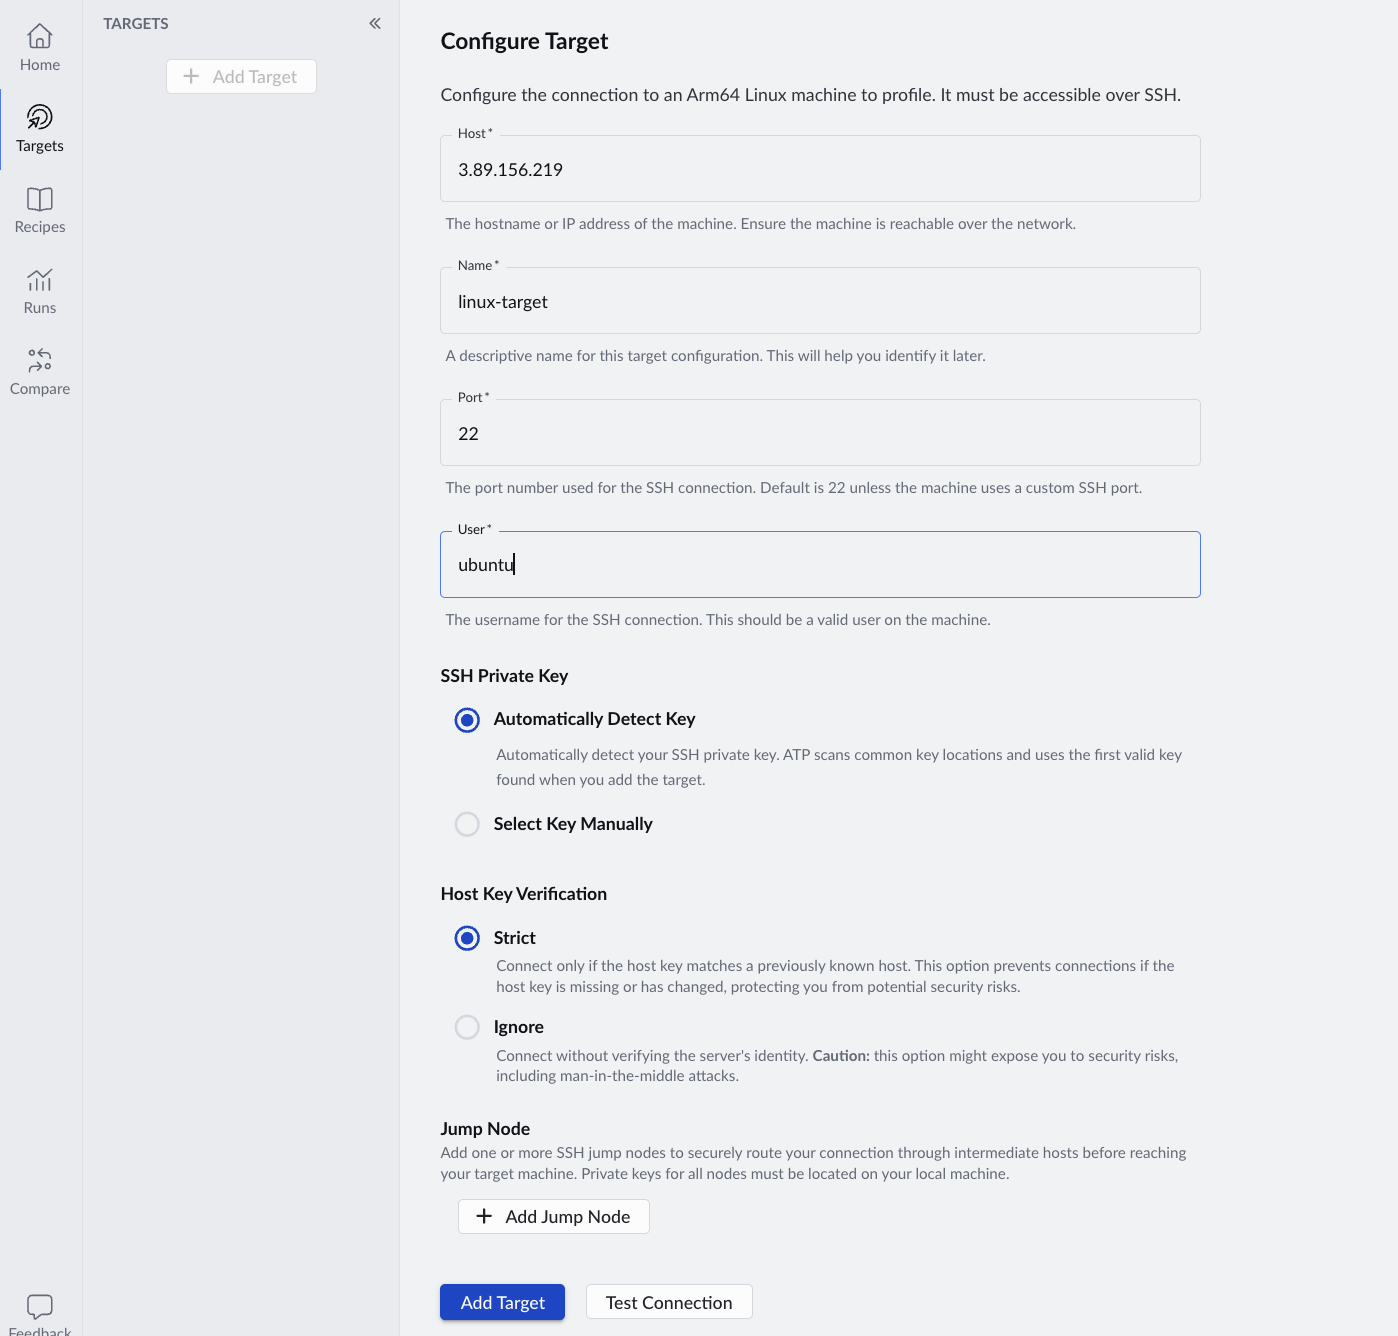
Task: Click the Feedback speech bubble icon
Action: 40,1306
